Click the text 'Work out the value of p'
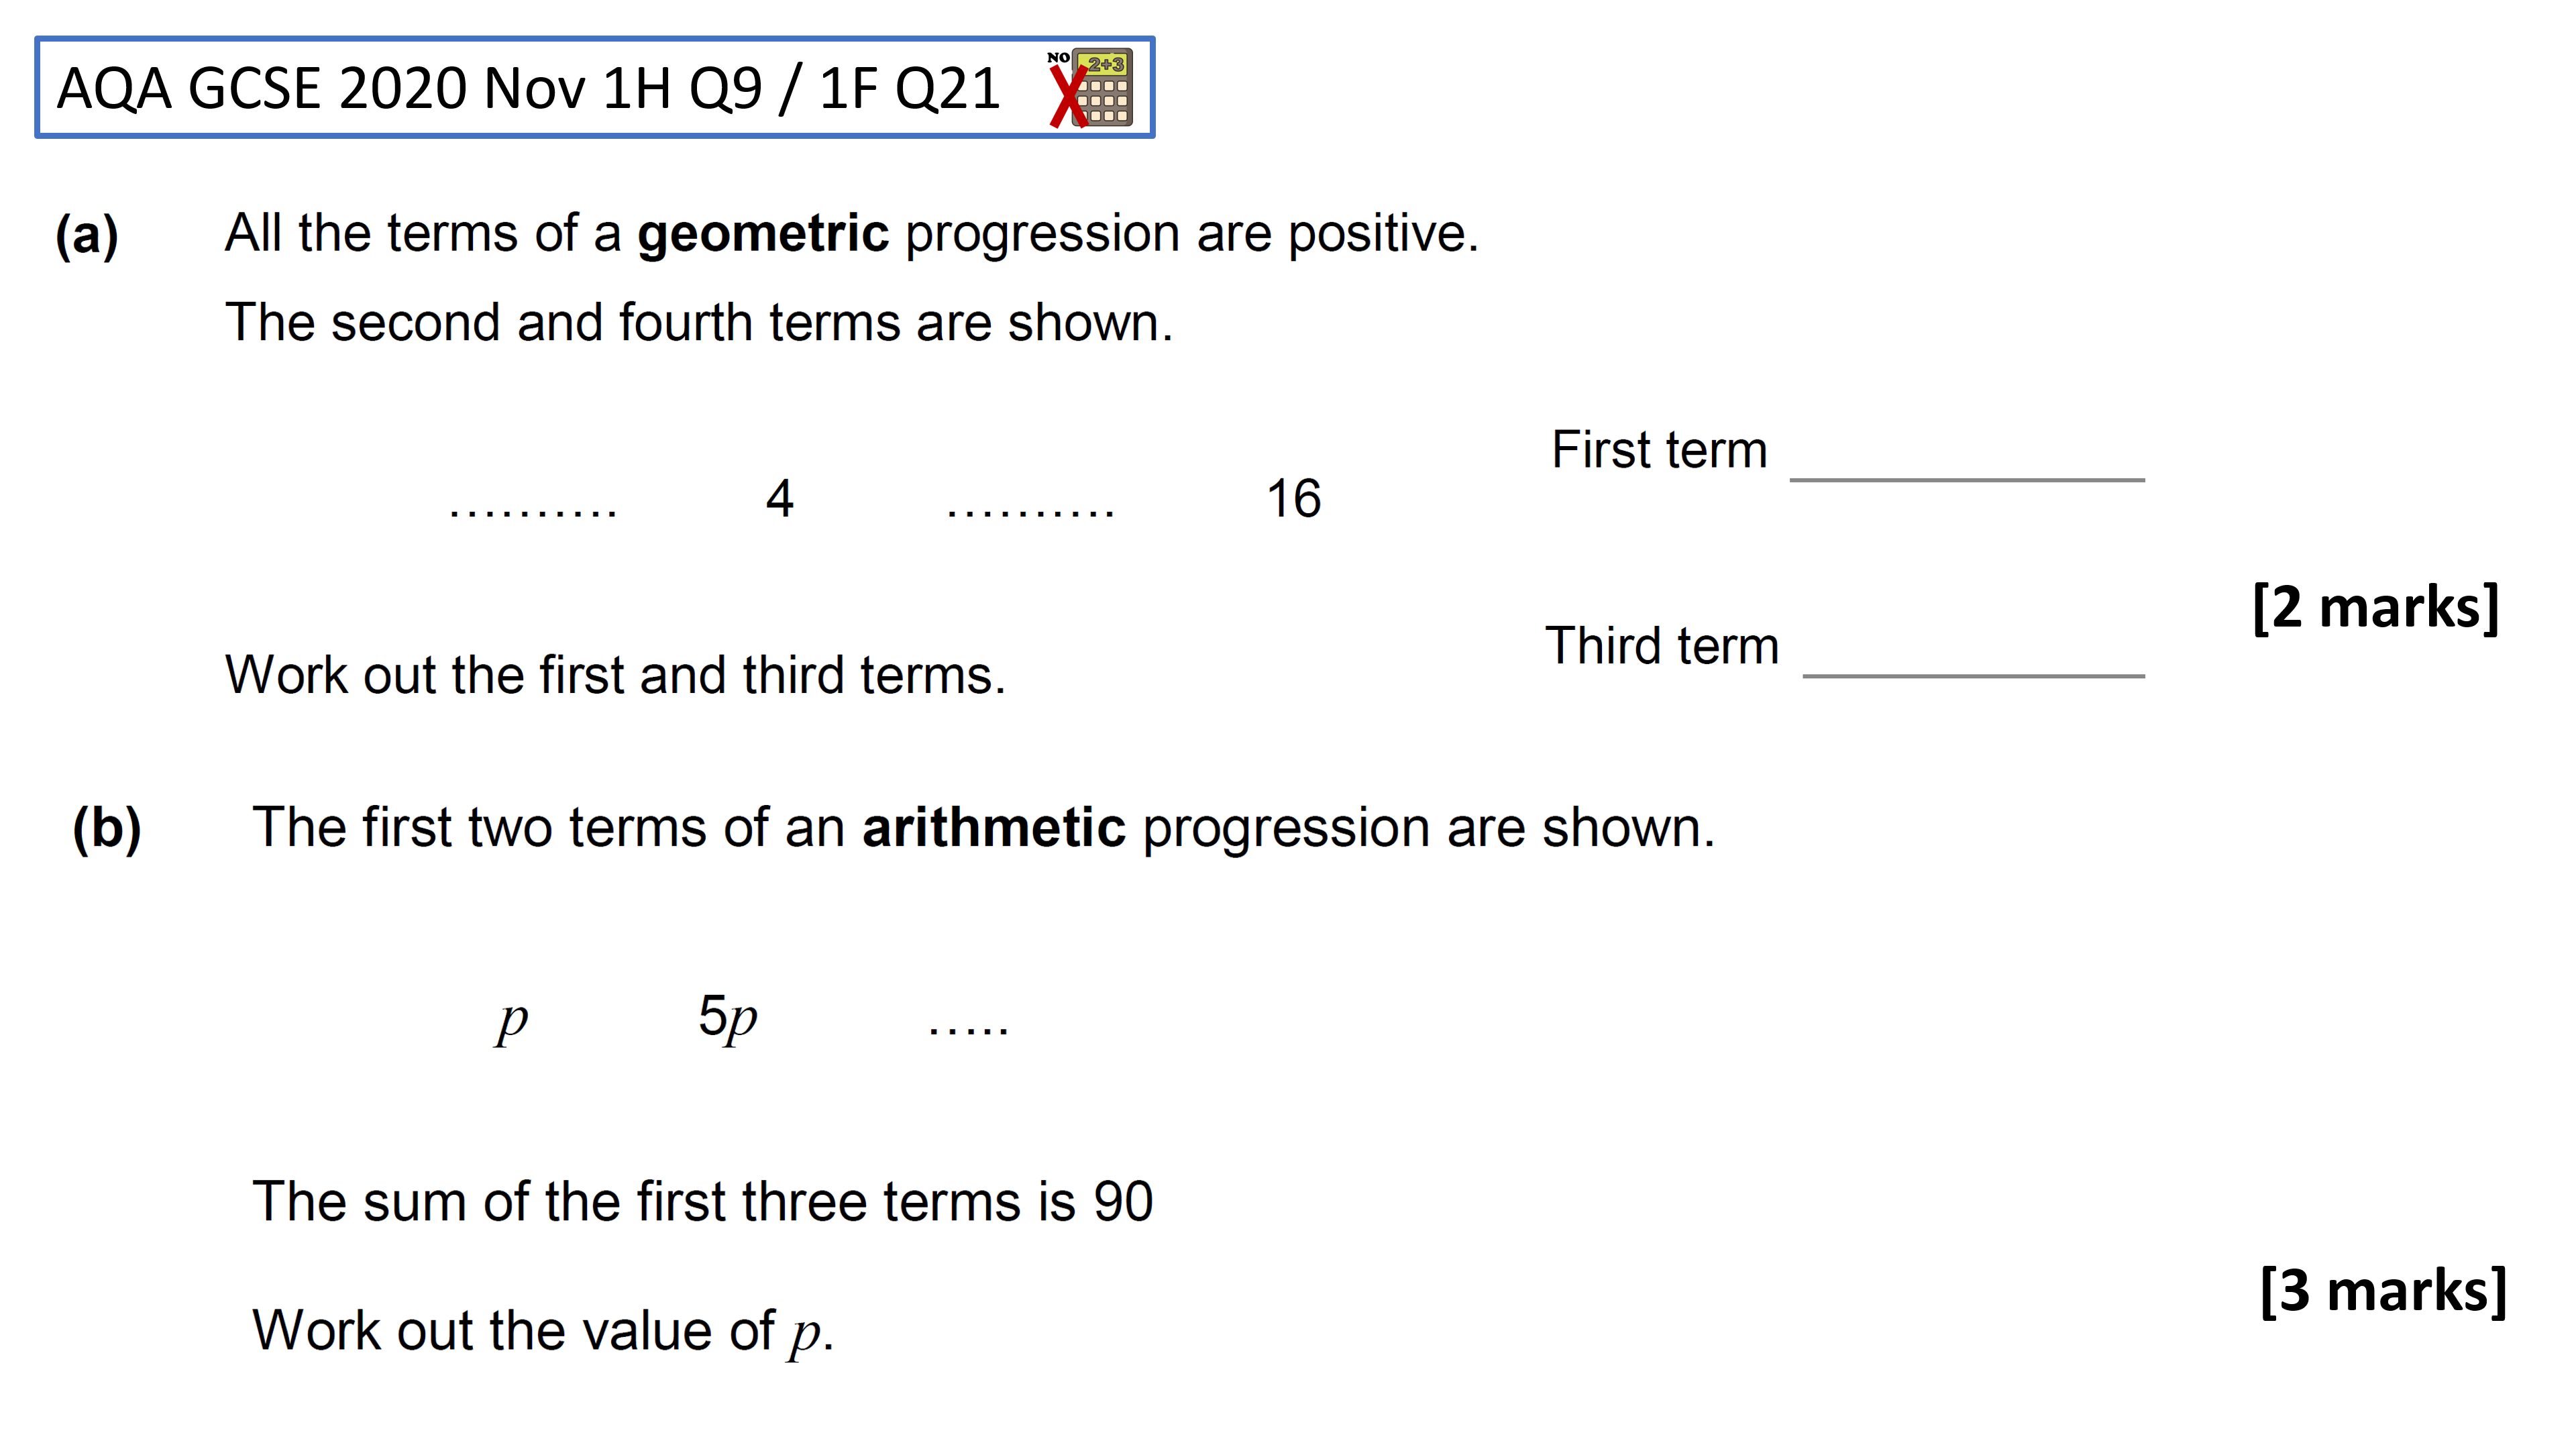The height and width of the screenshot is (1449, 2576). (x=543, y=1332)
